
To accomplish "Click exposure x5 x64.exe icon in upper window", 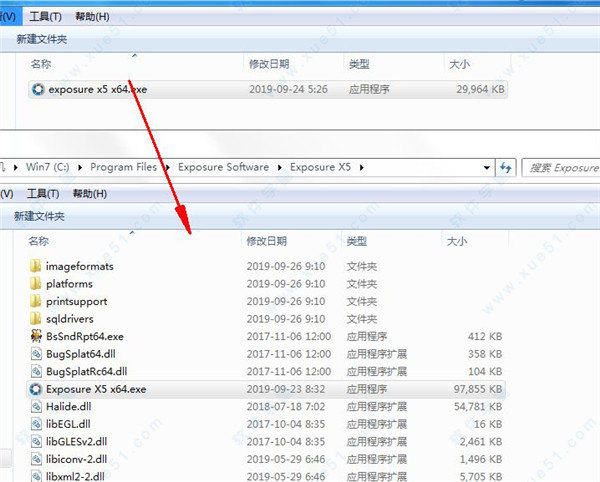I will point(38,89).
